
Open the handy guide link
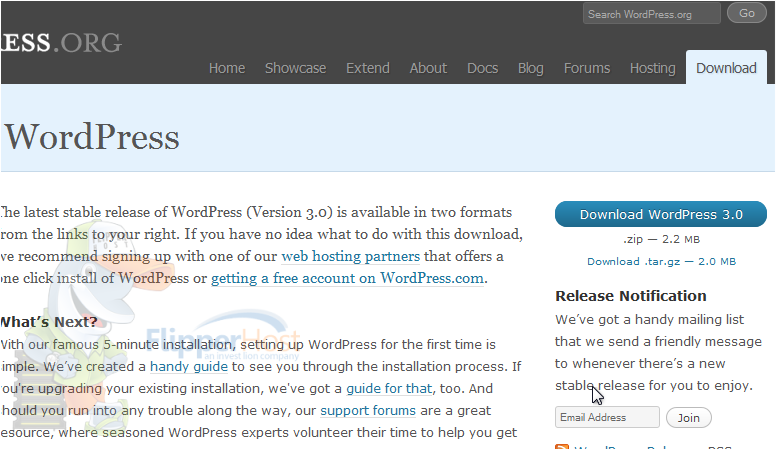pyautogui.click(x=189, y=366)
